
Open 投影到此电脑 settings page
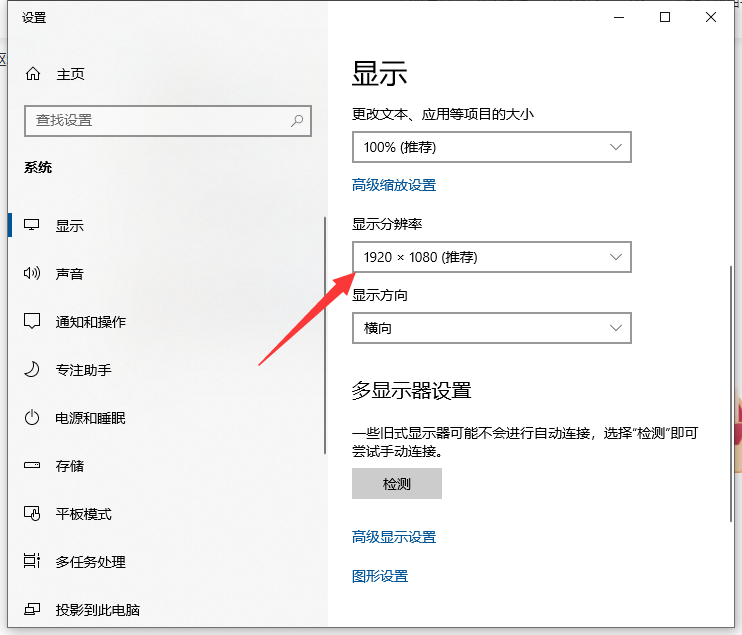97,610
